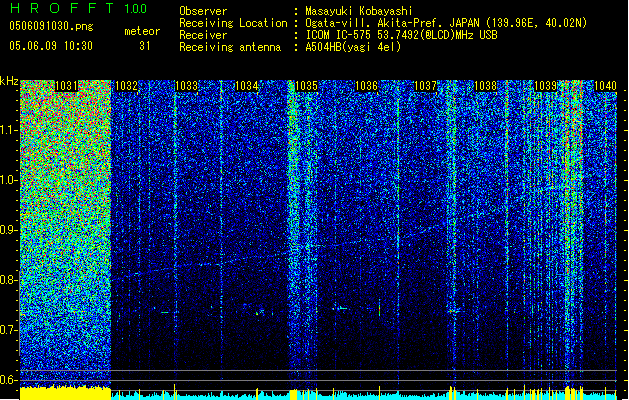Click the 1039 time marker

(546, 86)
